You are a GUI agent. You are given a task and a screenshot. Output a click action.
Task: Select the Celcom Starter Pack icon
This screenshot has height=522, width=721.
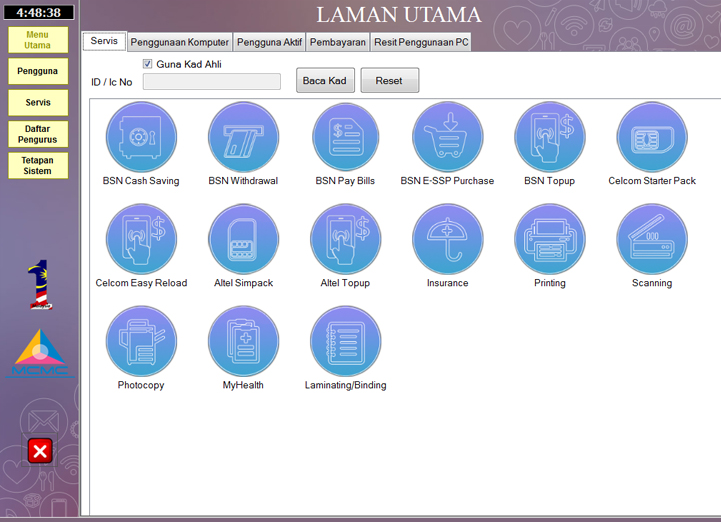652,137
